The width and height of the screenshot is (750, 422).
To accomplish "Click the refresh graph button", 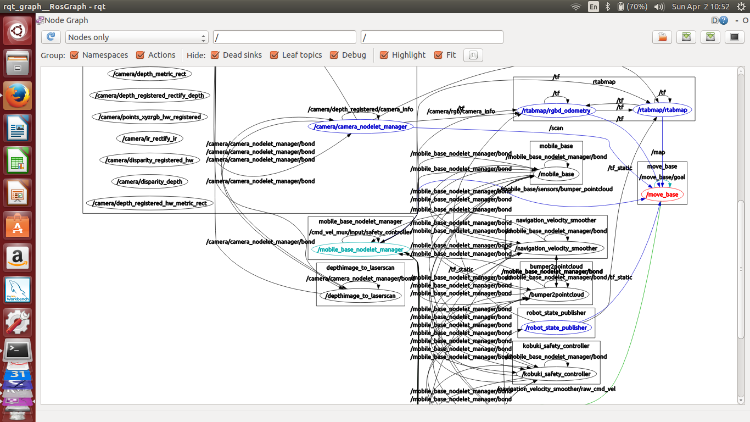I will [50, 37].
